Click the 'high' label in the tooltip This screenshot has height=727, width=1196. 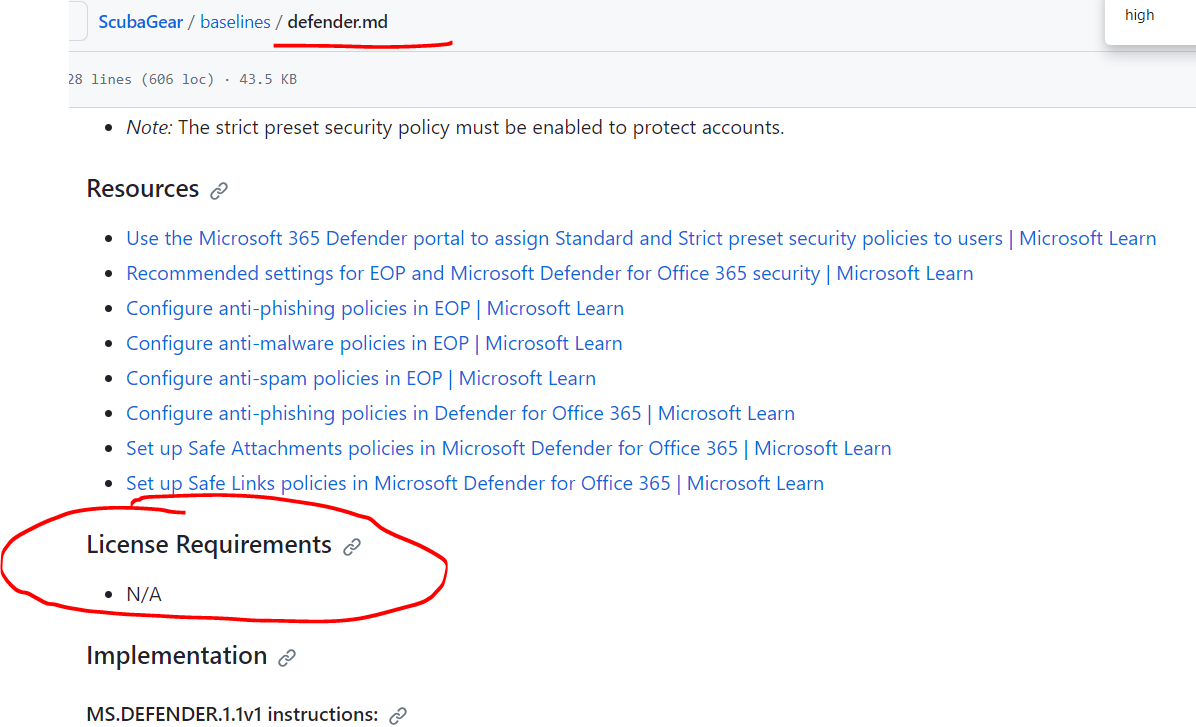1140,15
